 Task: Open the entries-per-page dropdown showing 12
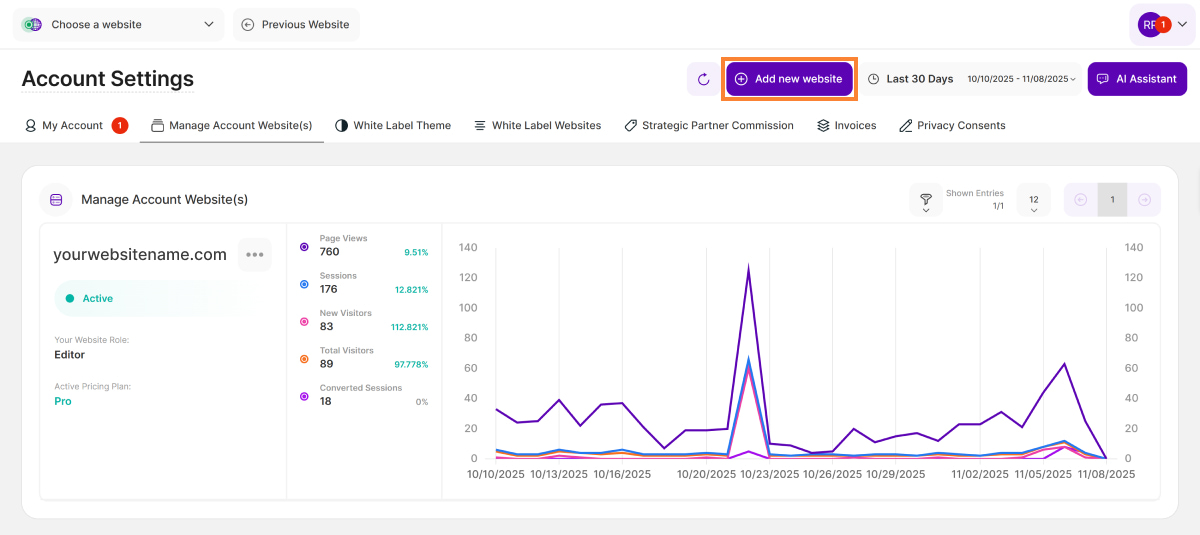pos(1033,200)
